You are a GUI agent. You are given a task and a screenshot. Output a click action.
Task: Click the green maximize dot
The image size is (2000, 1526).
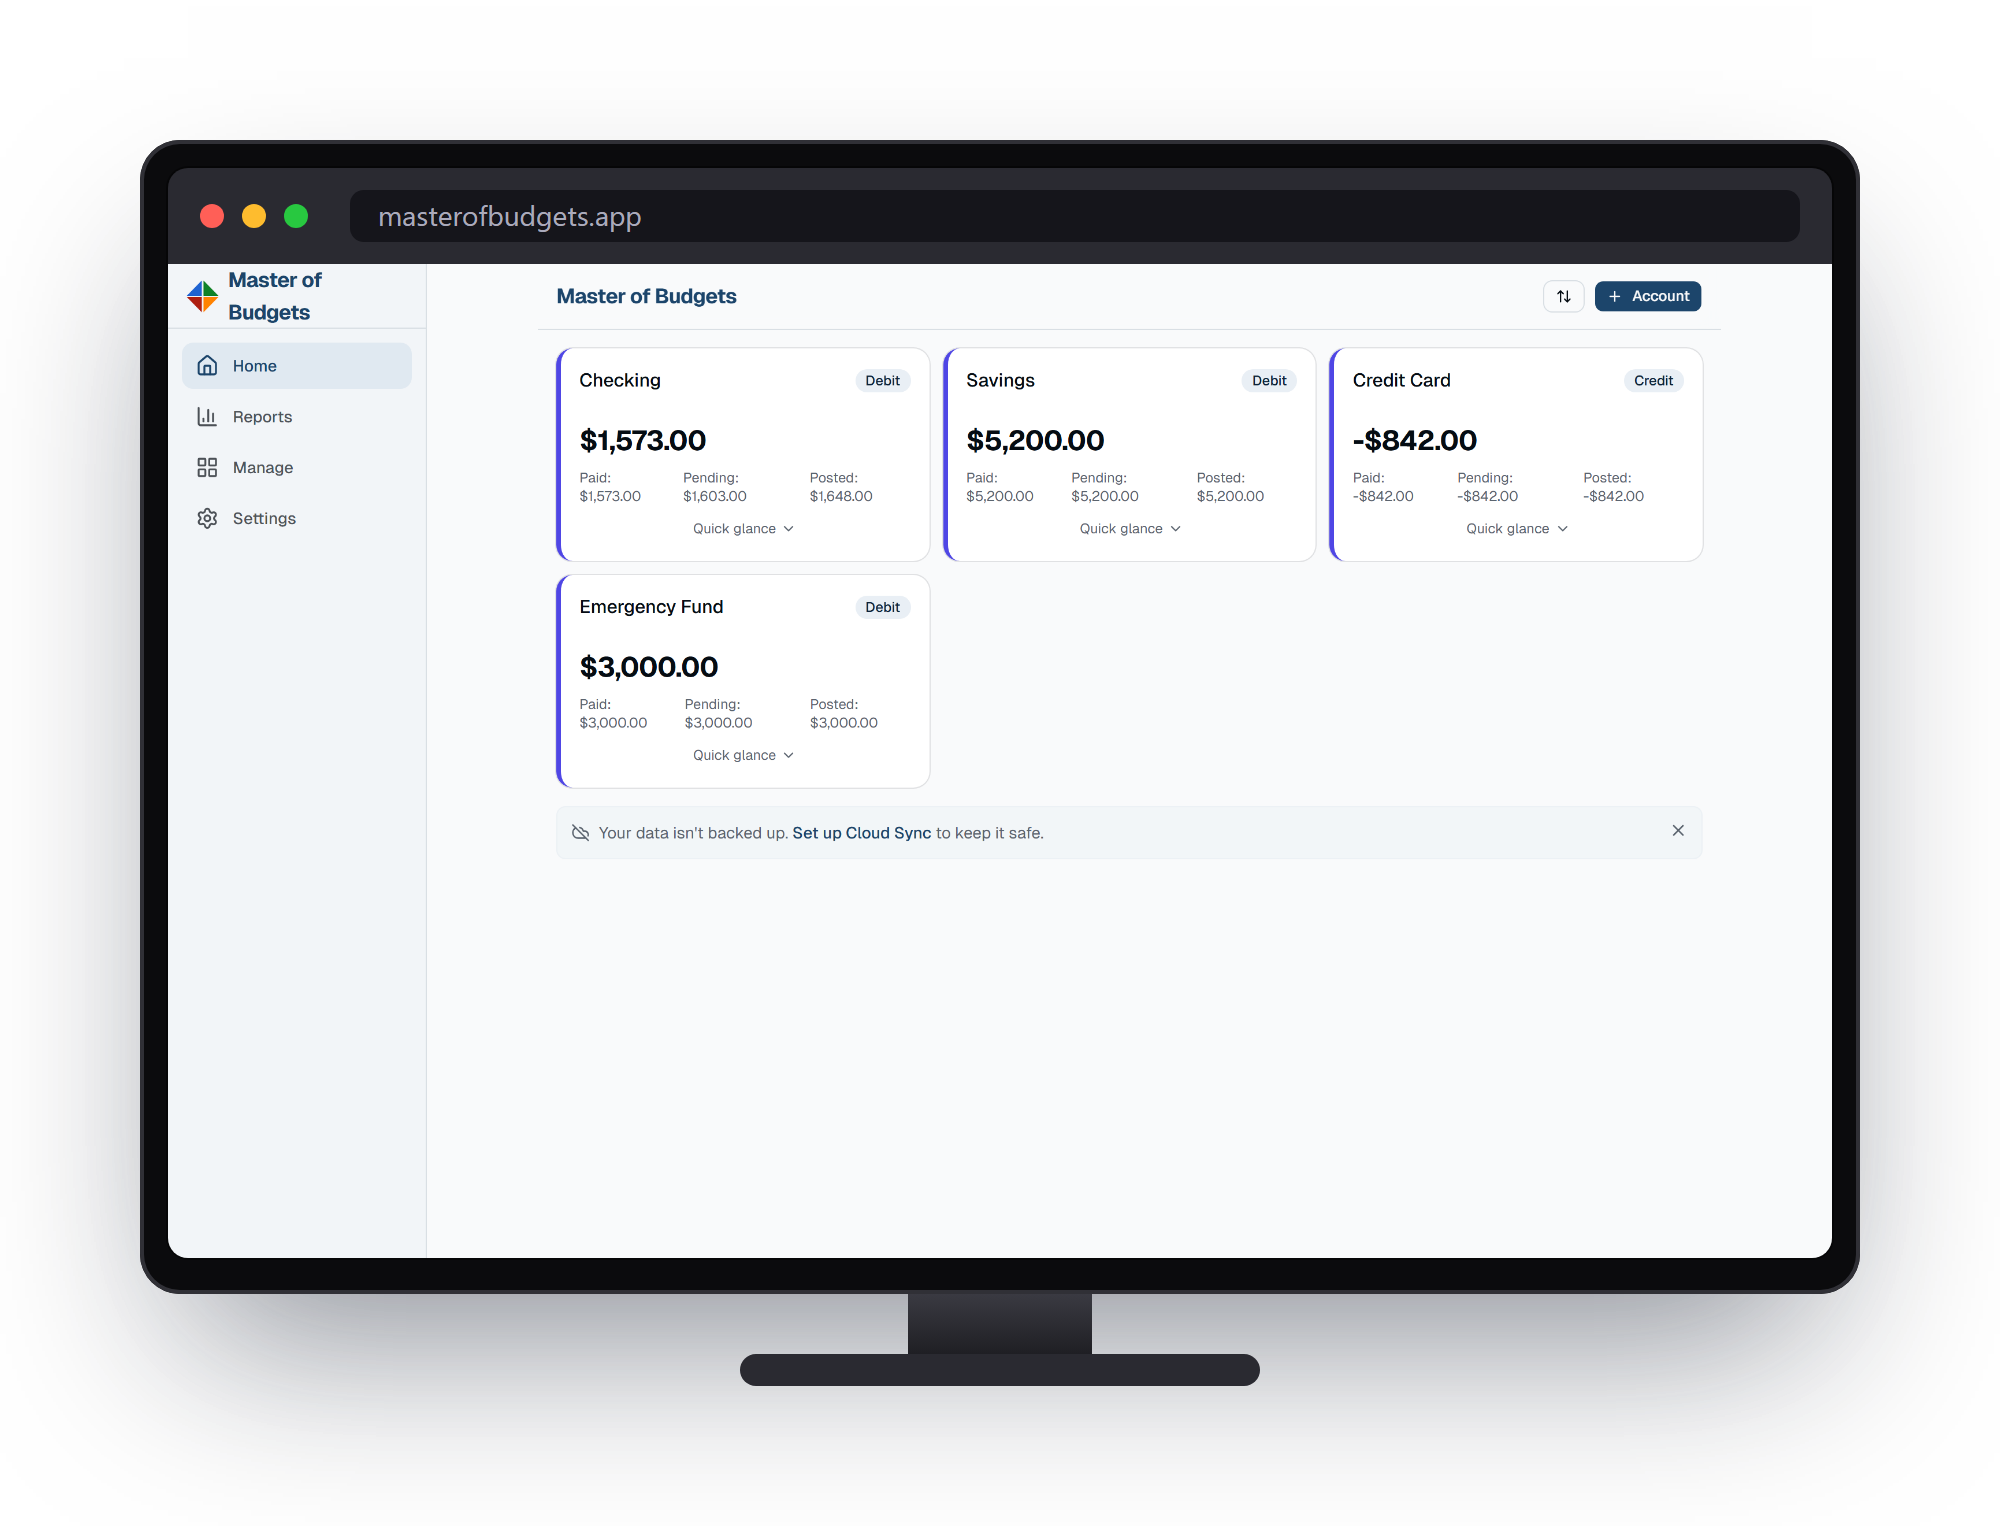[296, 216]
